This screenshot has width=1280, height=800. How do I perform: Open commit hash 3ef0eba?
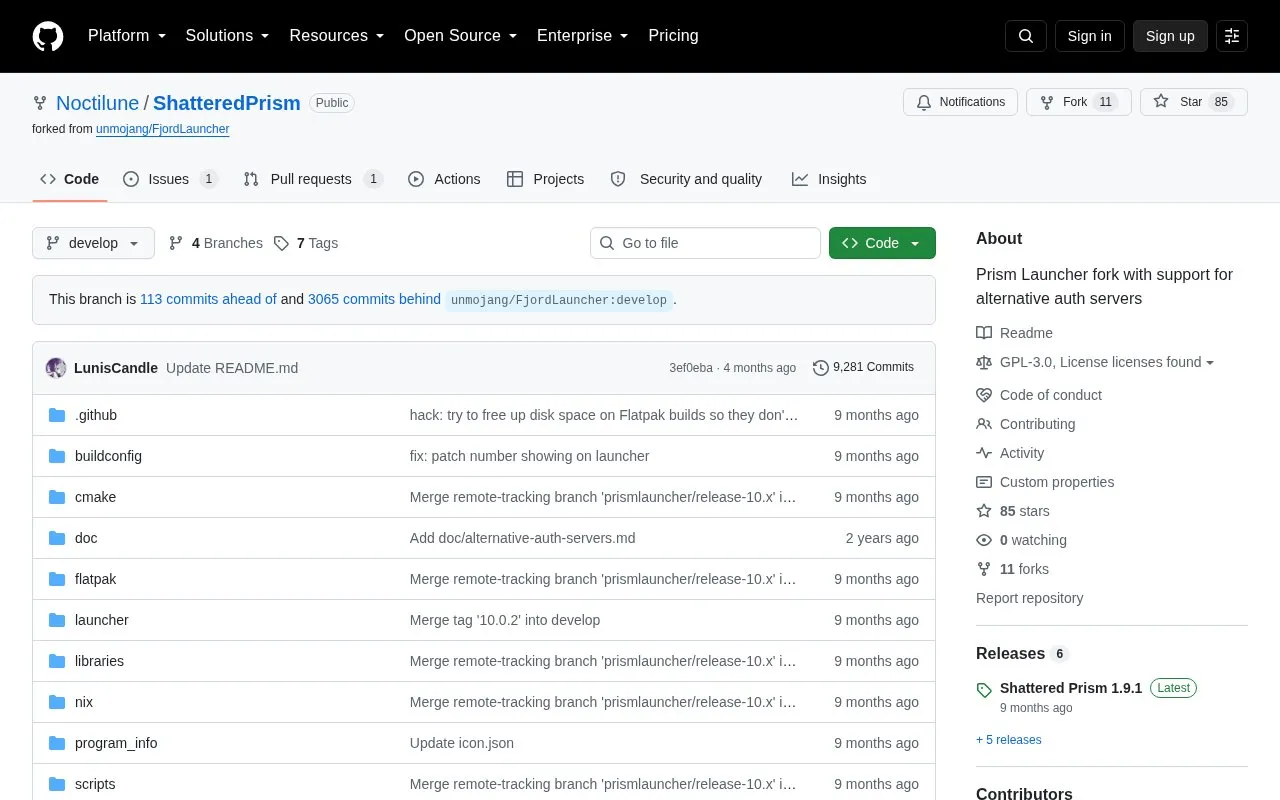pos(691,368)
